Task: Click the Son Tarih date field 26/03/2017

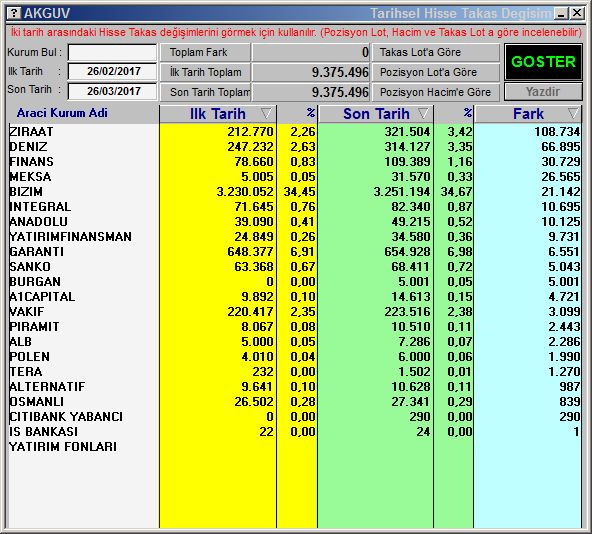Action: click(112, 91)
